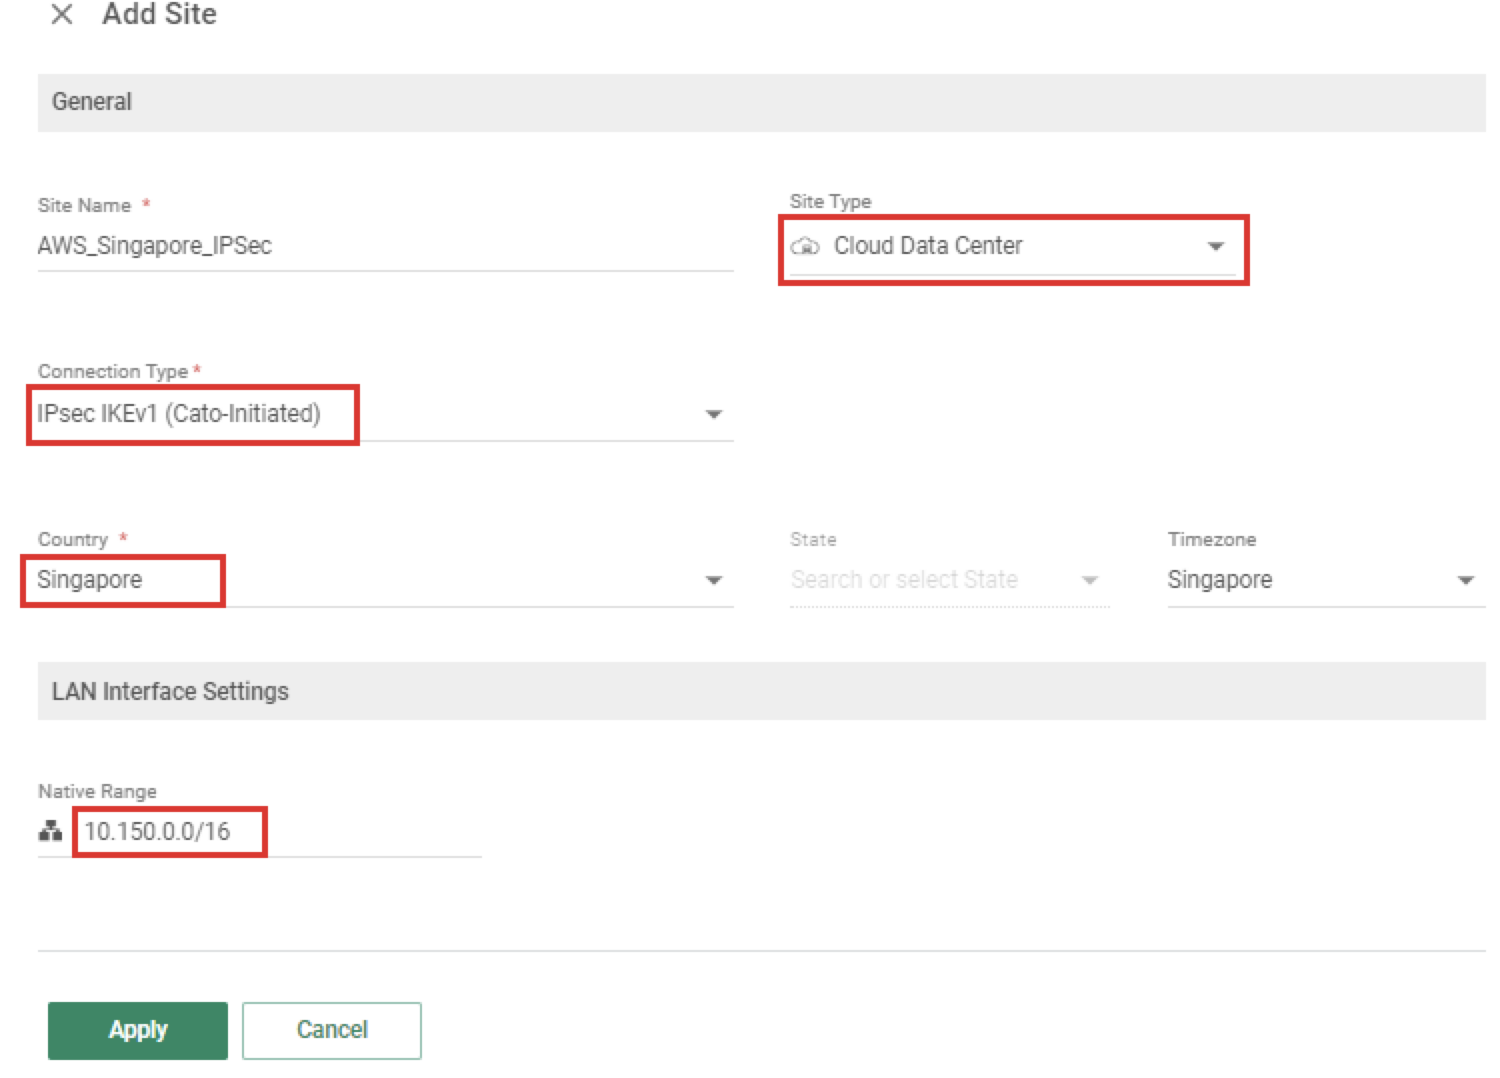The image size is (1500, 1078).
Task: Click the LAN Interface Settings header
Action: pyautogui.click(x=170, y=692)
